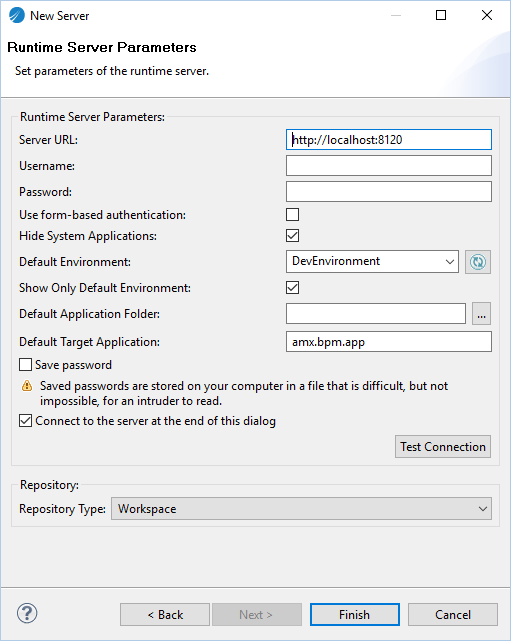Toggle Show Only Default Environment
The image size is (511, 641).
click(x=292, y=287)
